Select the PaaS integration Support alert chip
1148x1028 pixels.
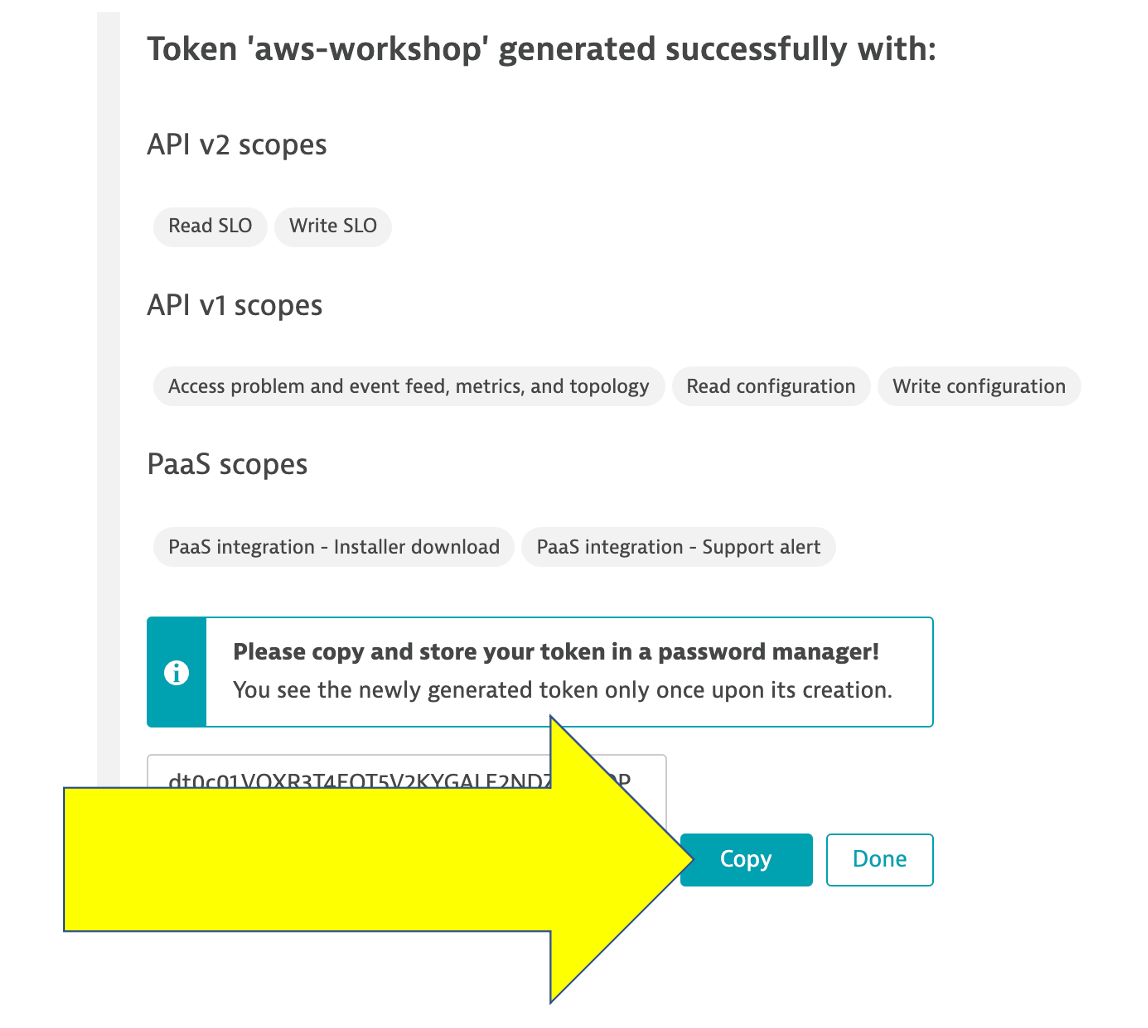(x=678, y=547)
